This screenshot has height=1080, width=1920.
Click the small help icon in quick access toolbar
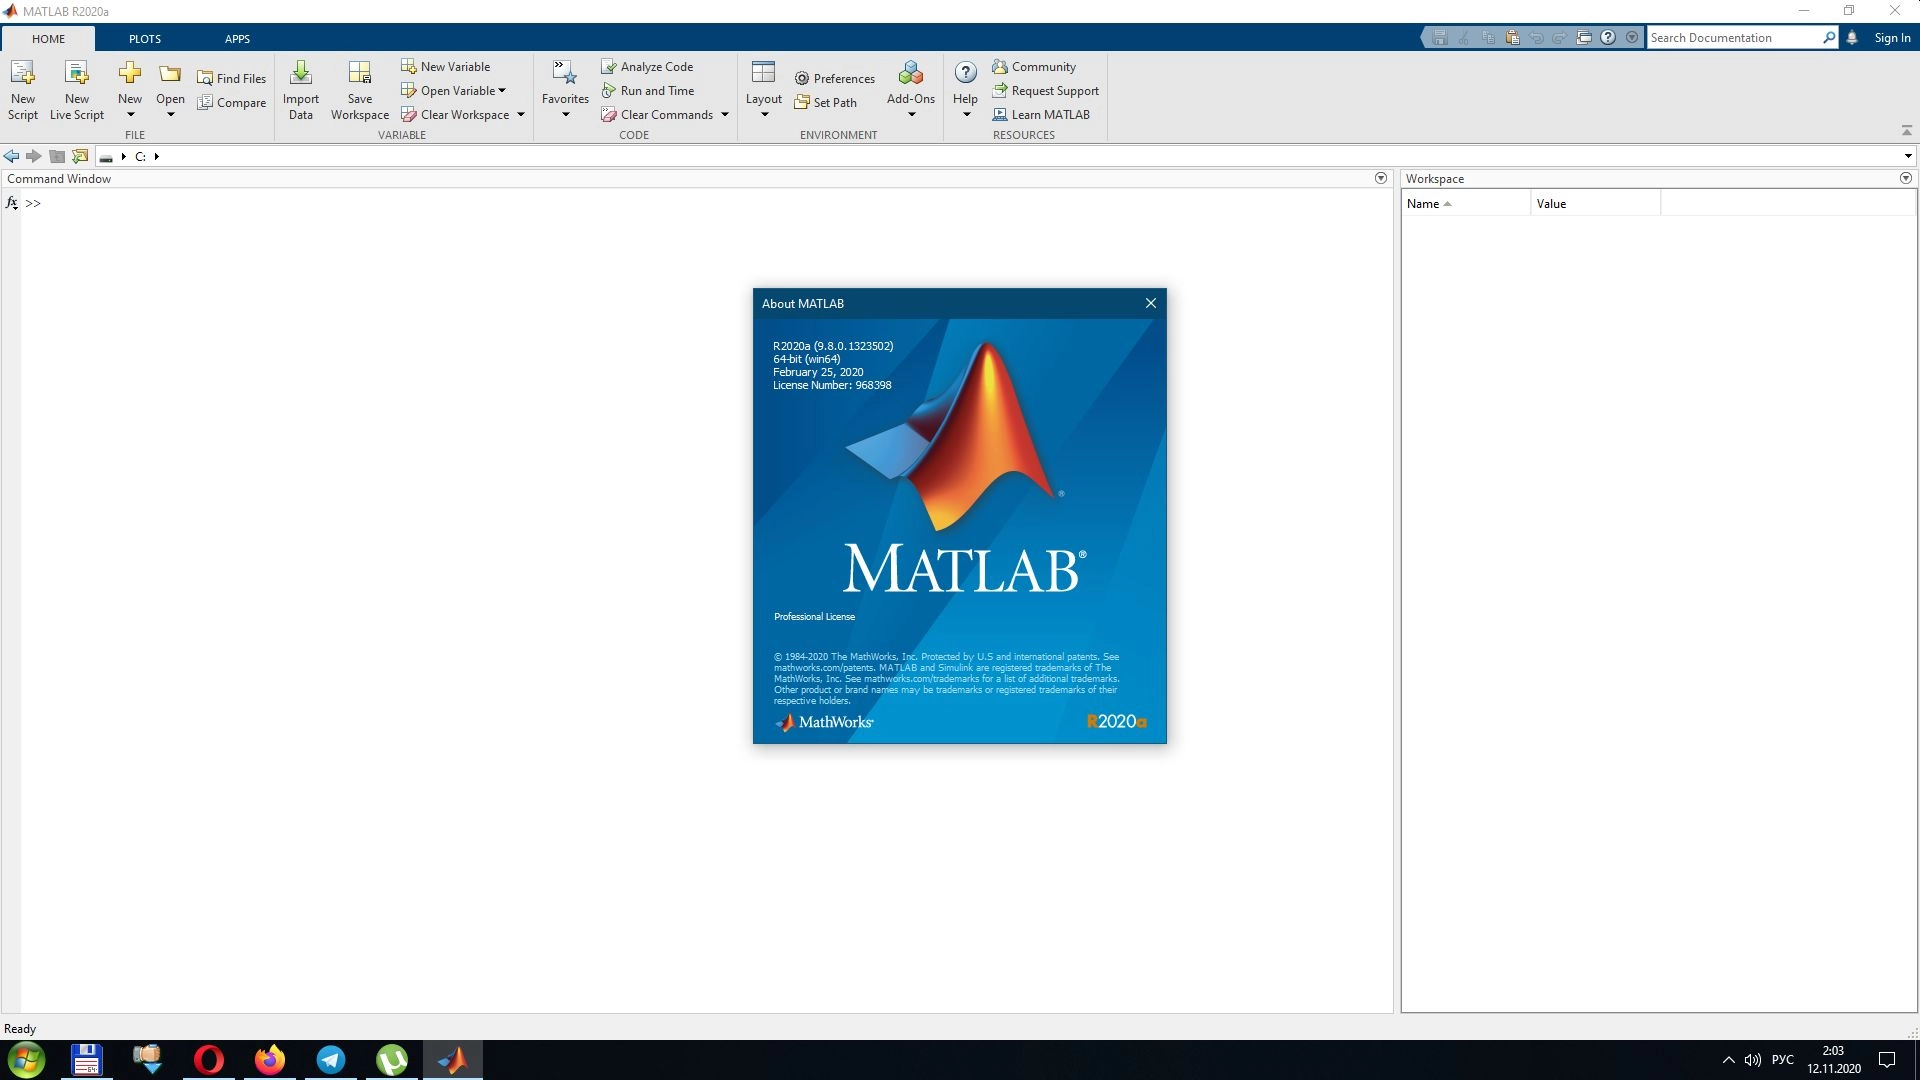1608,37
